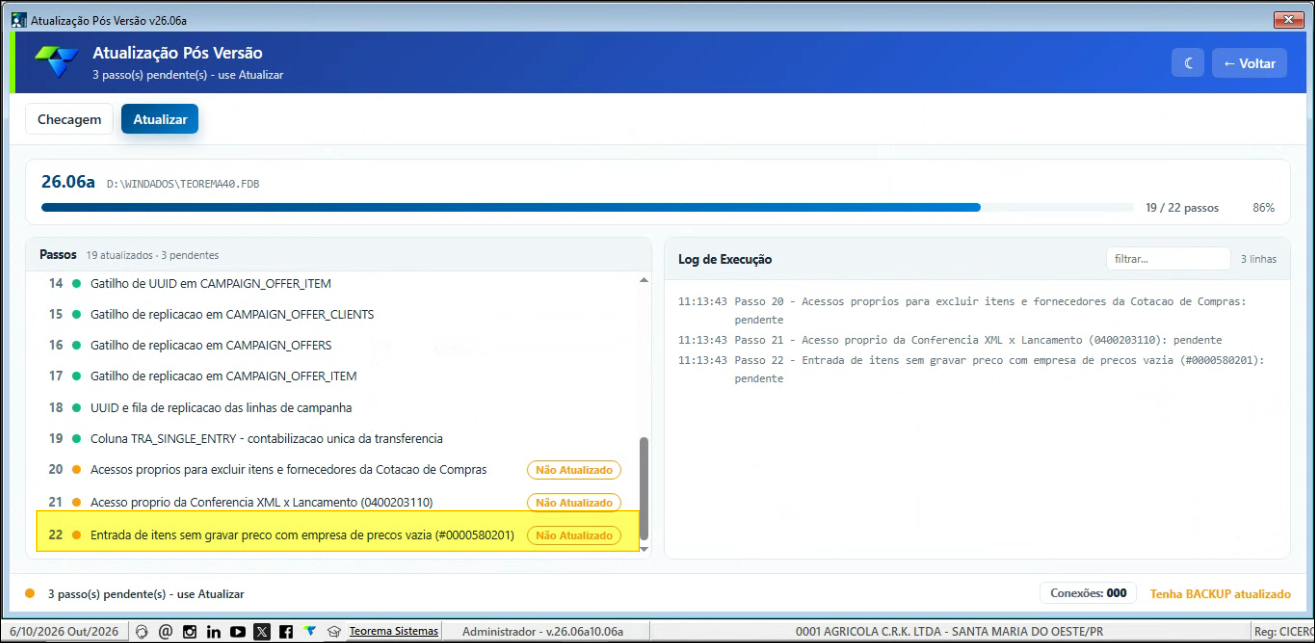Click the steps list scrollbar up arrow
This screenshot has height=643, width=1315.
(644, 280)
